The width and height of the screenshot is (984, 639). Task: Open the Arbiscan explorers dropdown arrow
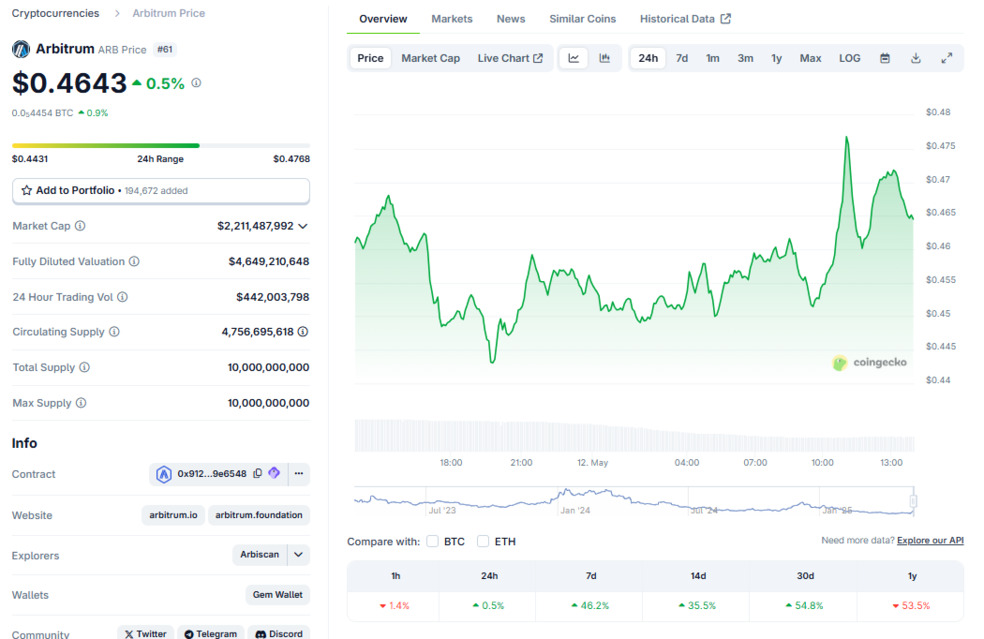(x=298, y=554)
